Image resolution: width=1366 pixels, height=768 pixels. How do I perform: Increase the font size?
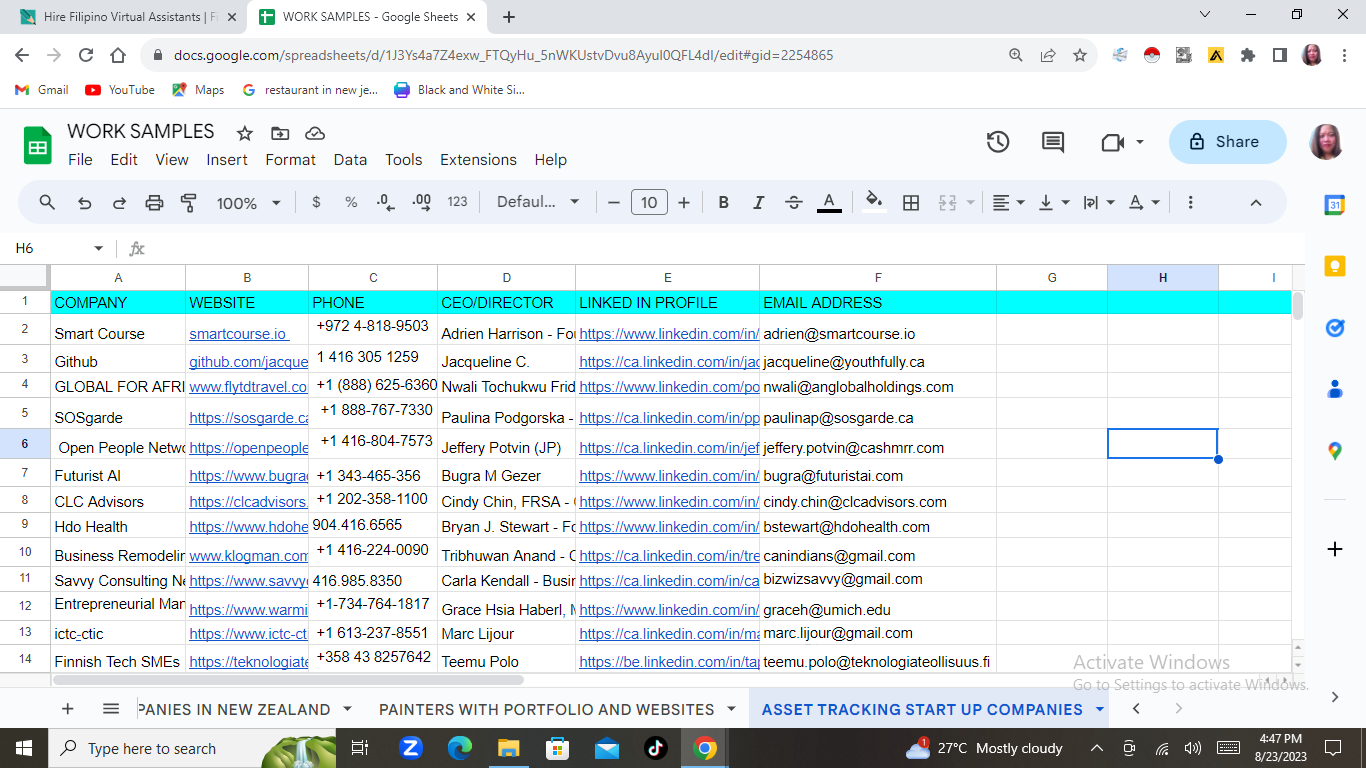pos(684,202)
